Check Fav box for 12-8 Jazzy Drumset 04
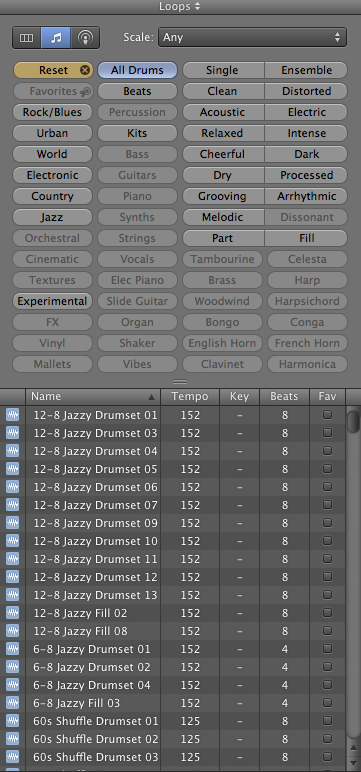The image size is (361, 772). tap(327, 451)
